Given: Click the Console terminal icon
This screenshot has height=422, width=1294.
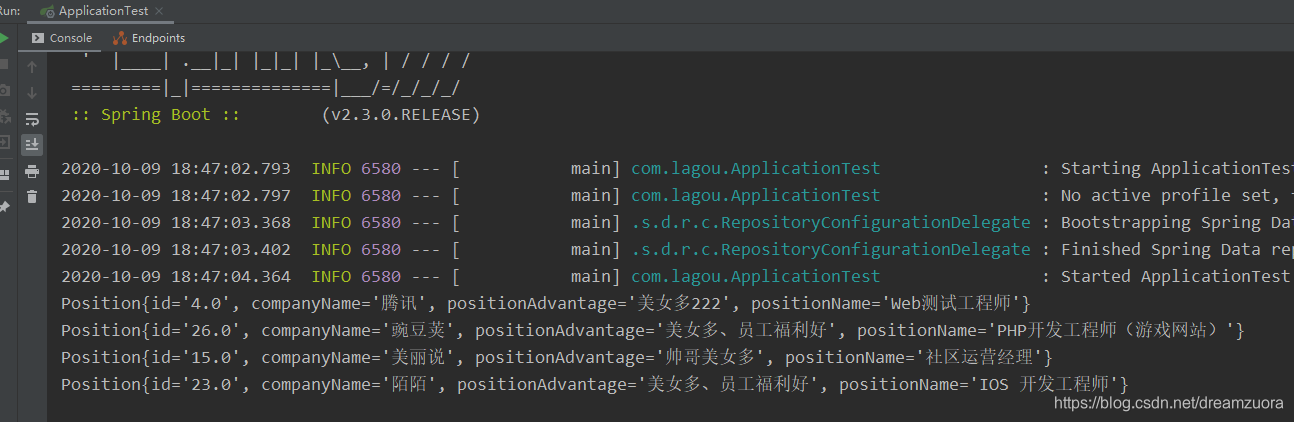Looking at the screenshot, I should tap(38, 38).
